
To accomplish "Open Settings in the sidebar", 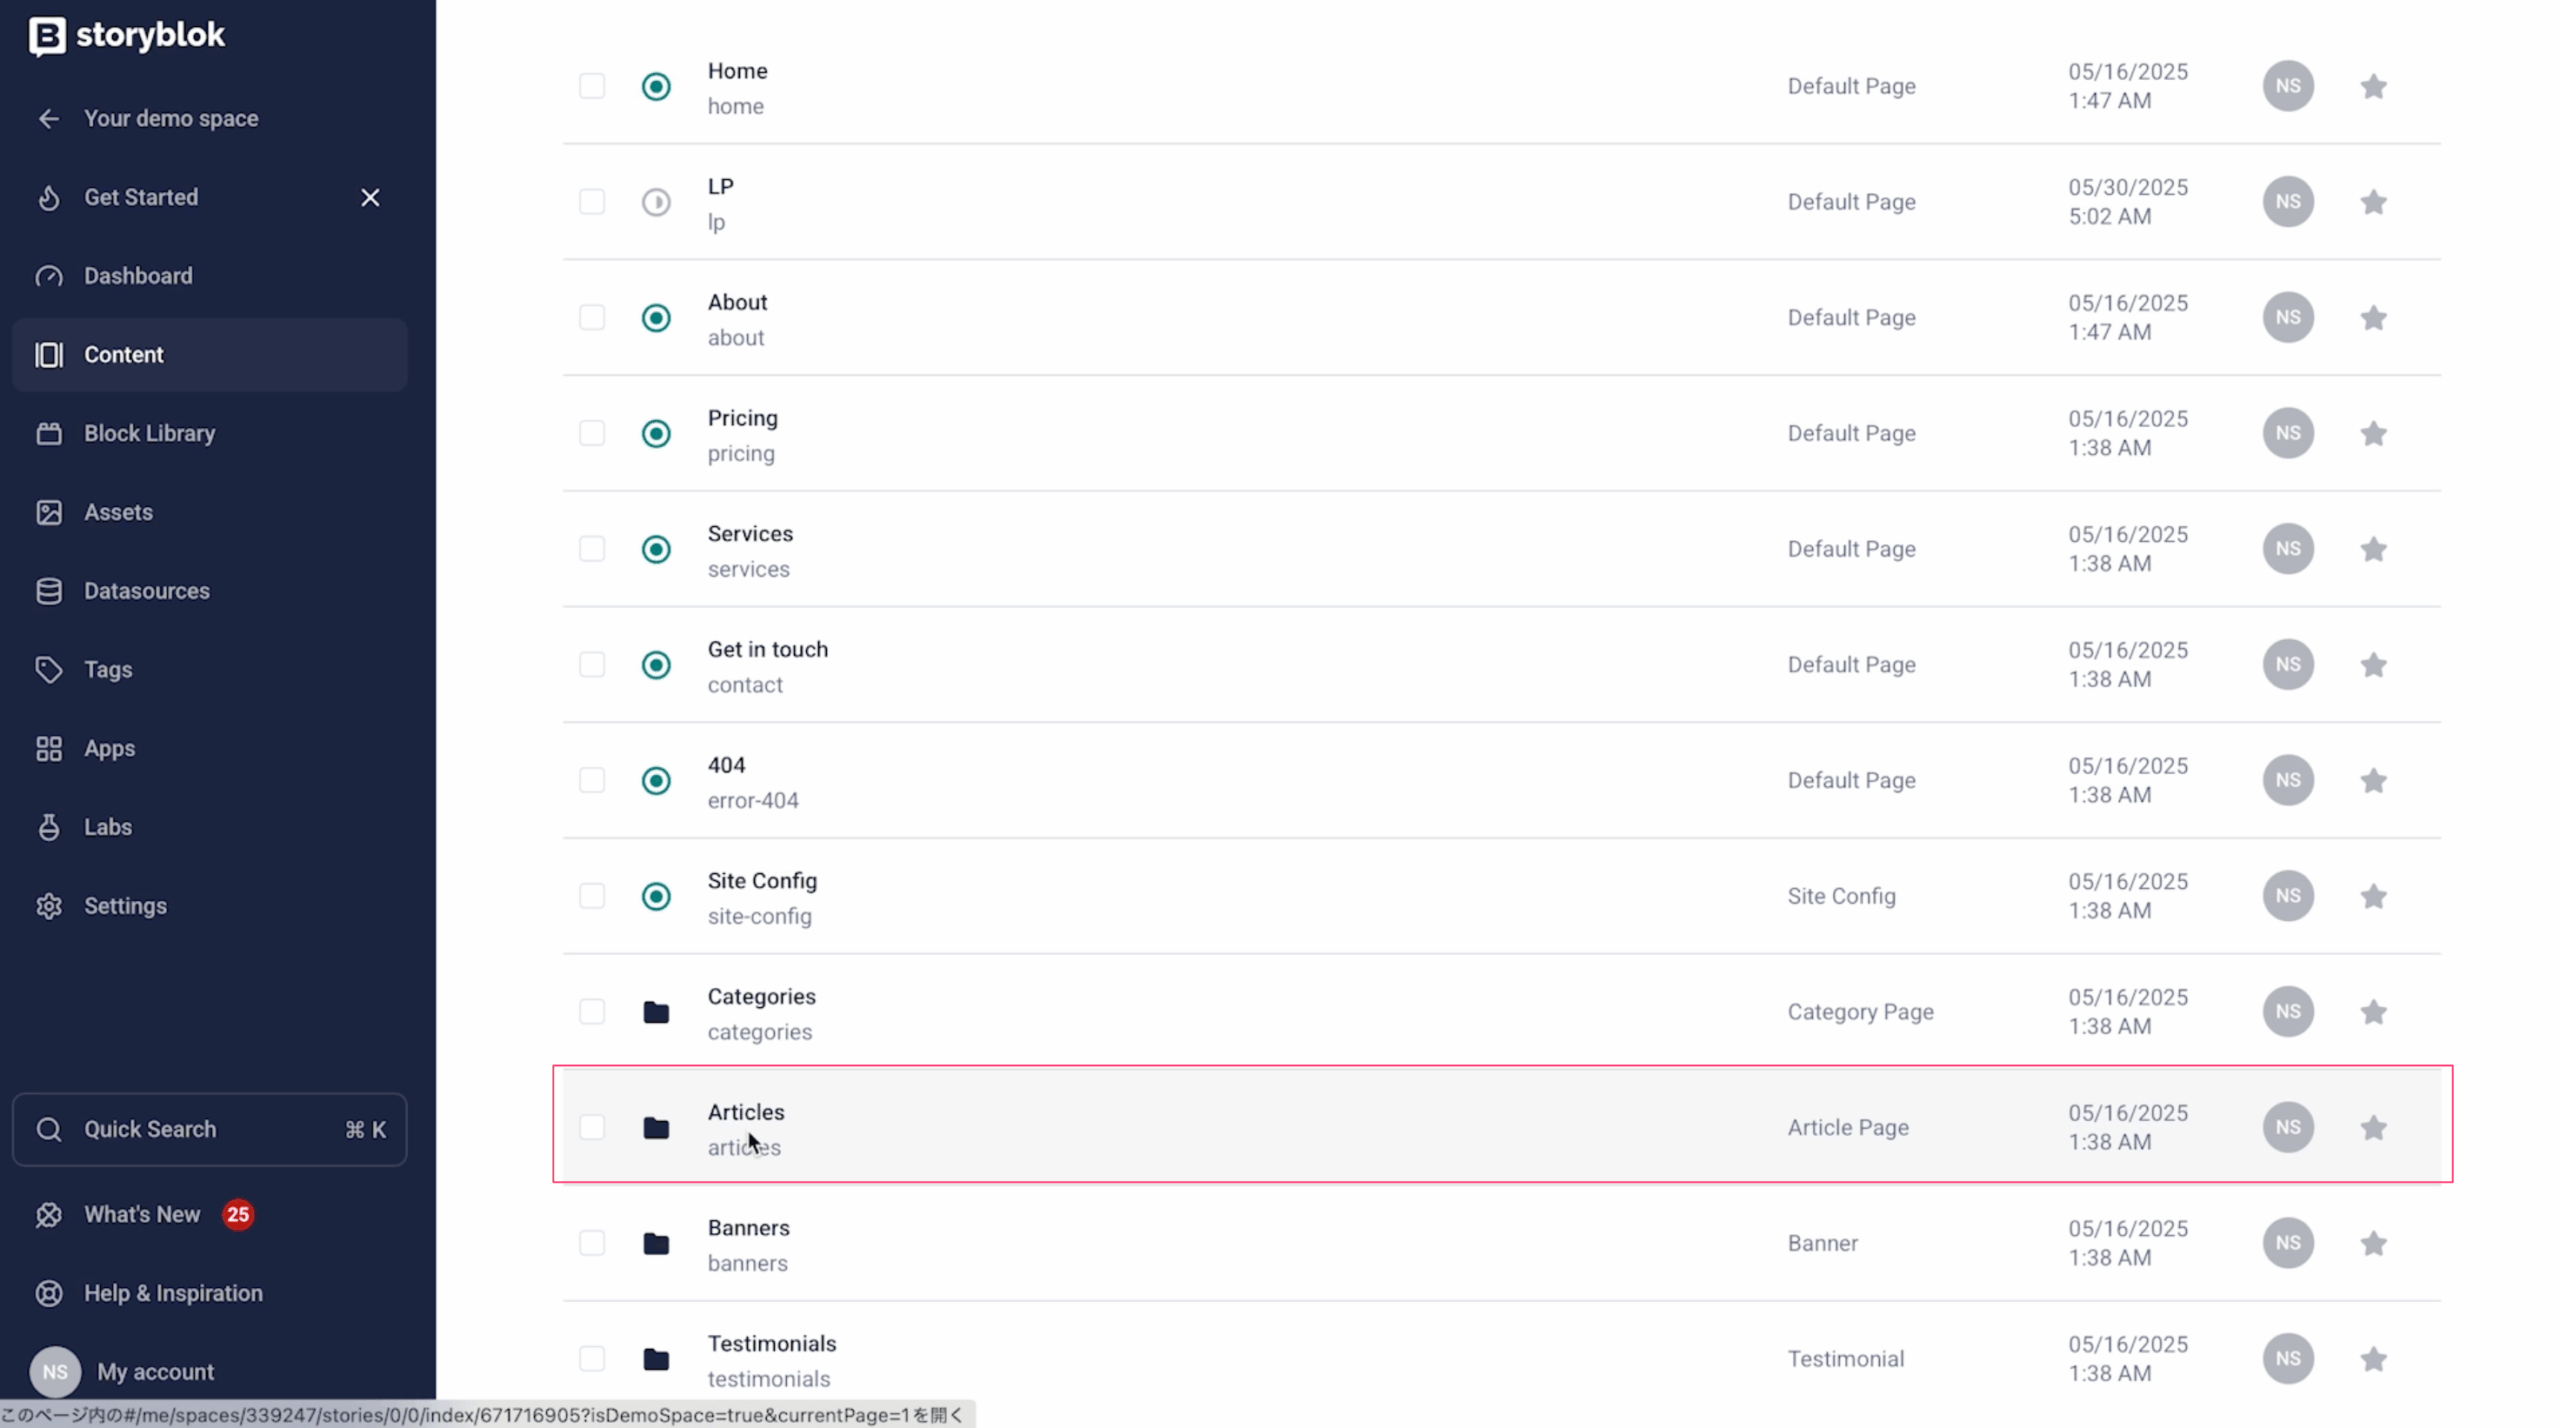I will point(209,906).
